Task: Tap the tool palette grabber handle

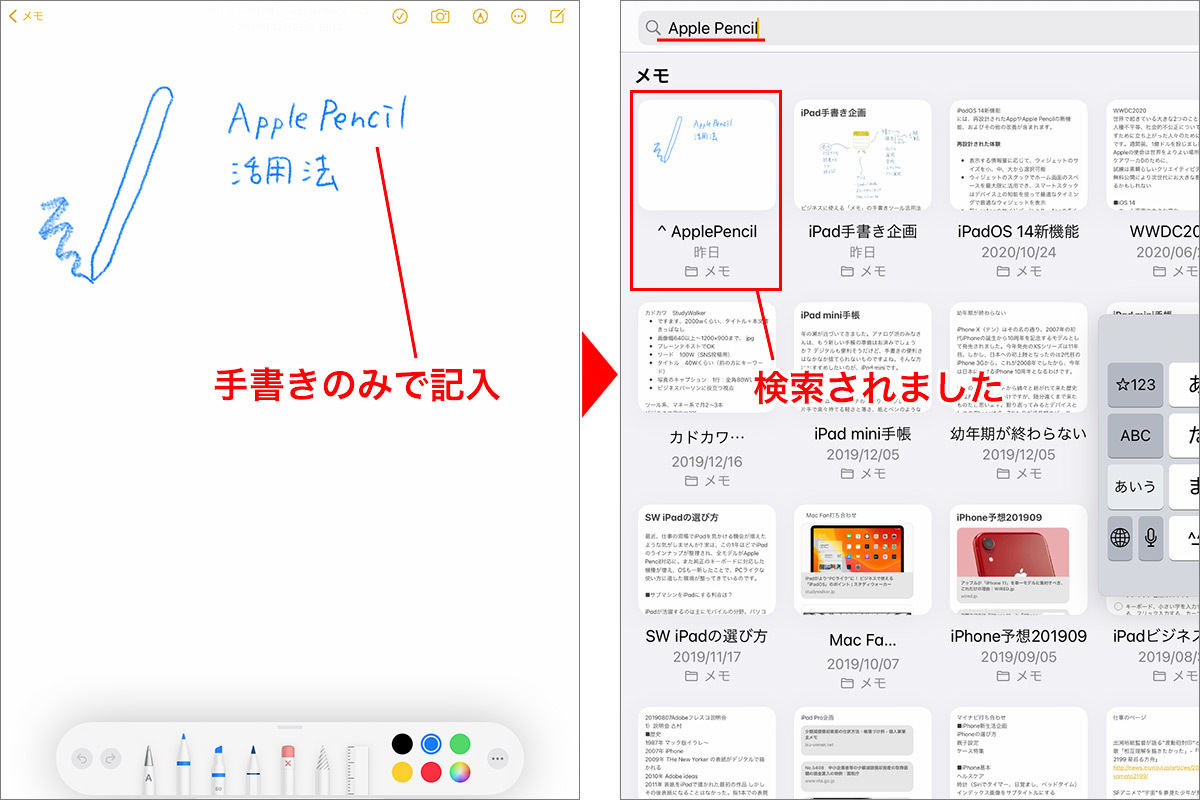Action: [x=290, y=727]
